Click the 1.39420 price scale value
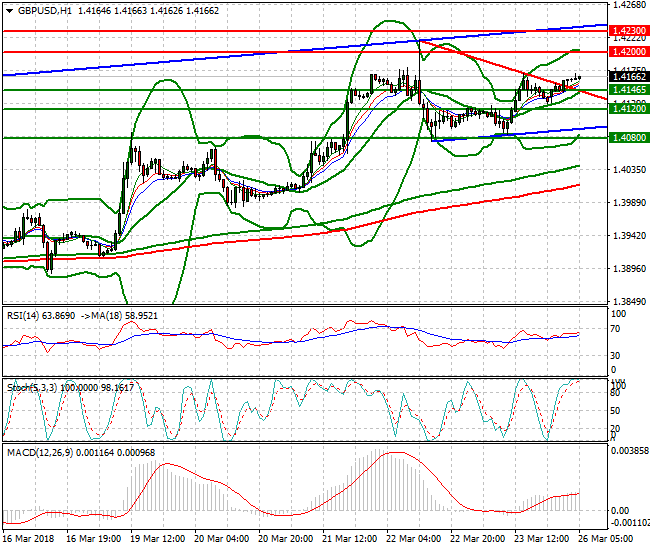Screen dimensions: 650x550 click(x=629, y=236)
